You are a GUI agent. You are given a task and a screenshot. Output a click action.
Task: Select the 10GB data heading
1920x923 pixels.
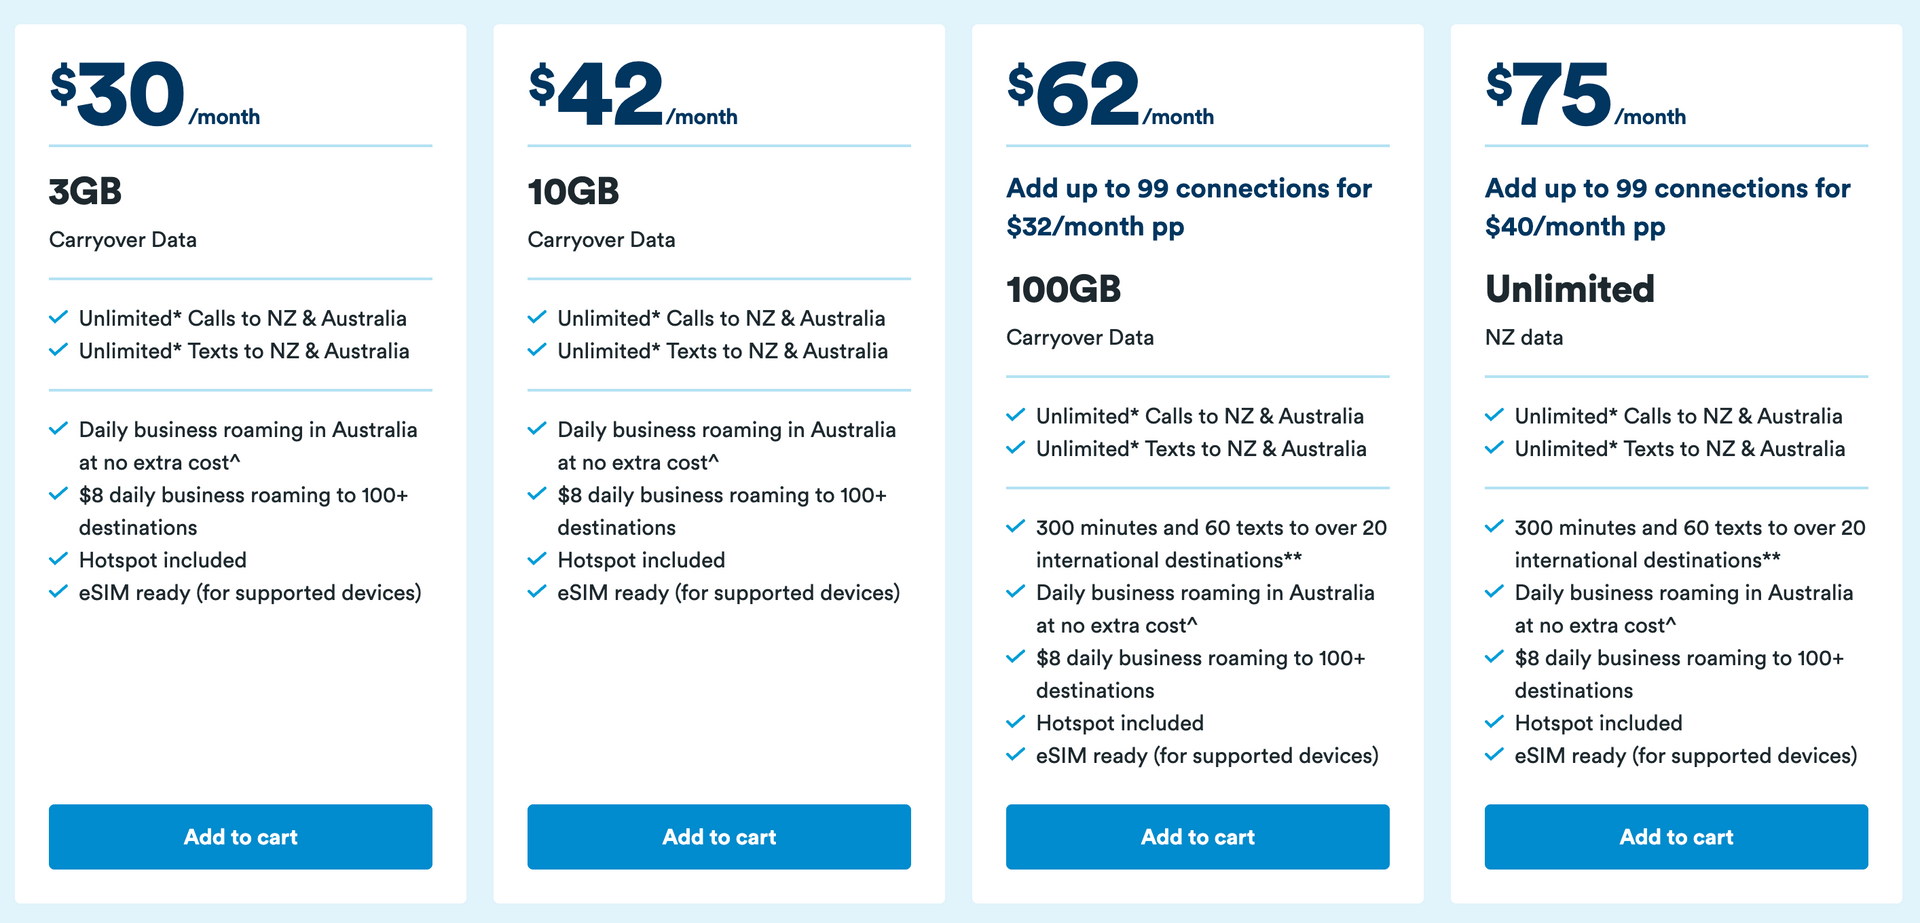574,191
